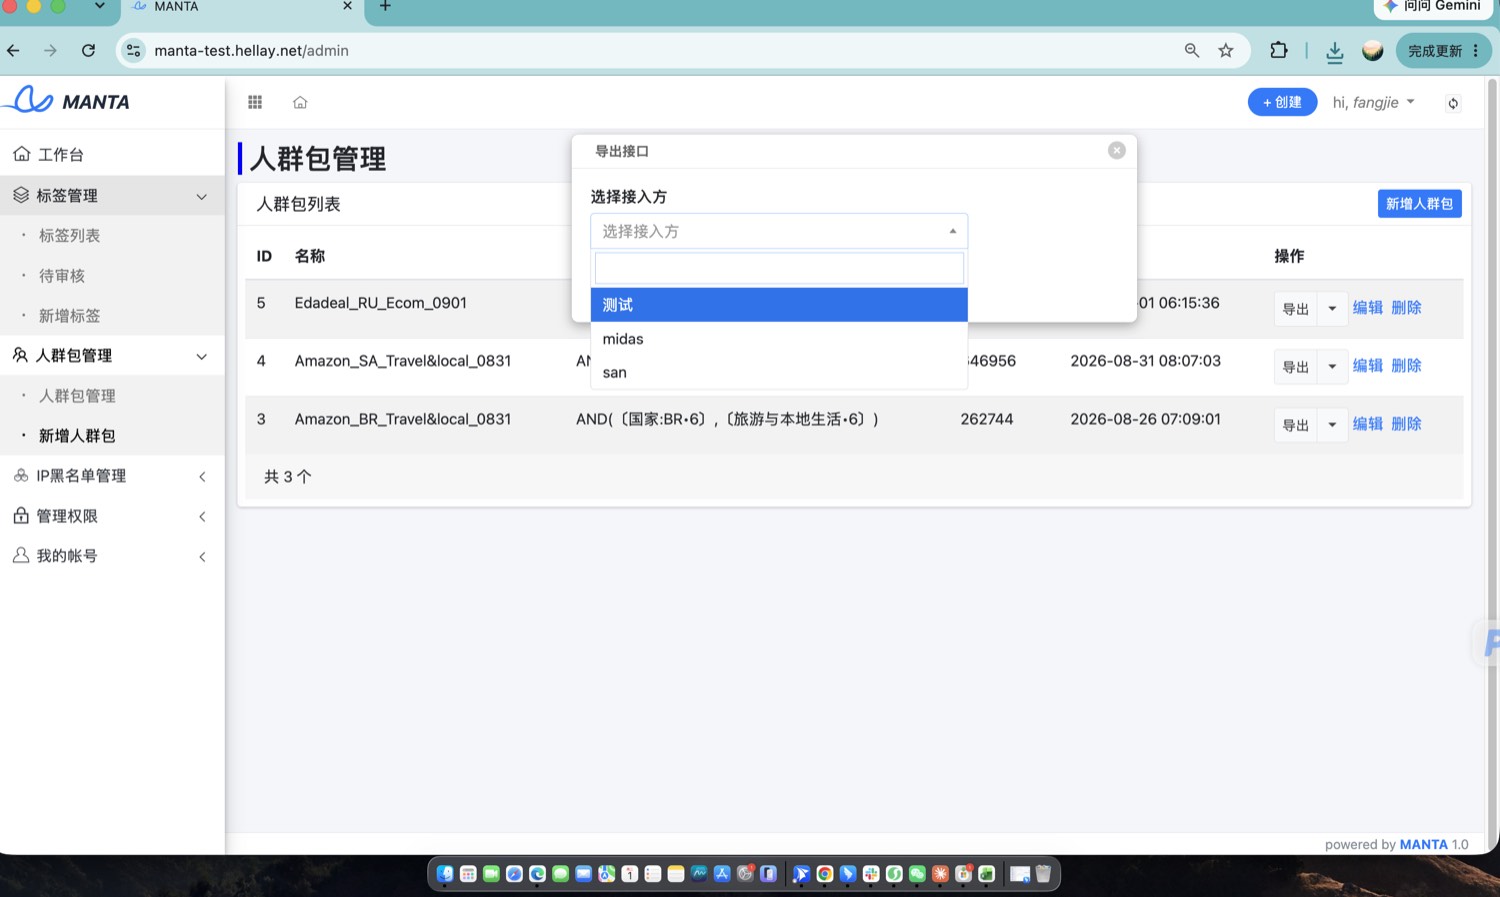This screenshot has height=897, width=1500.
Task: Click the browser address bar URL
Action: click(251, 51)
